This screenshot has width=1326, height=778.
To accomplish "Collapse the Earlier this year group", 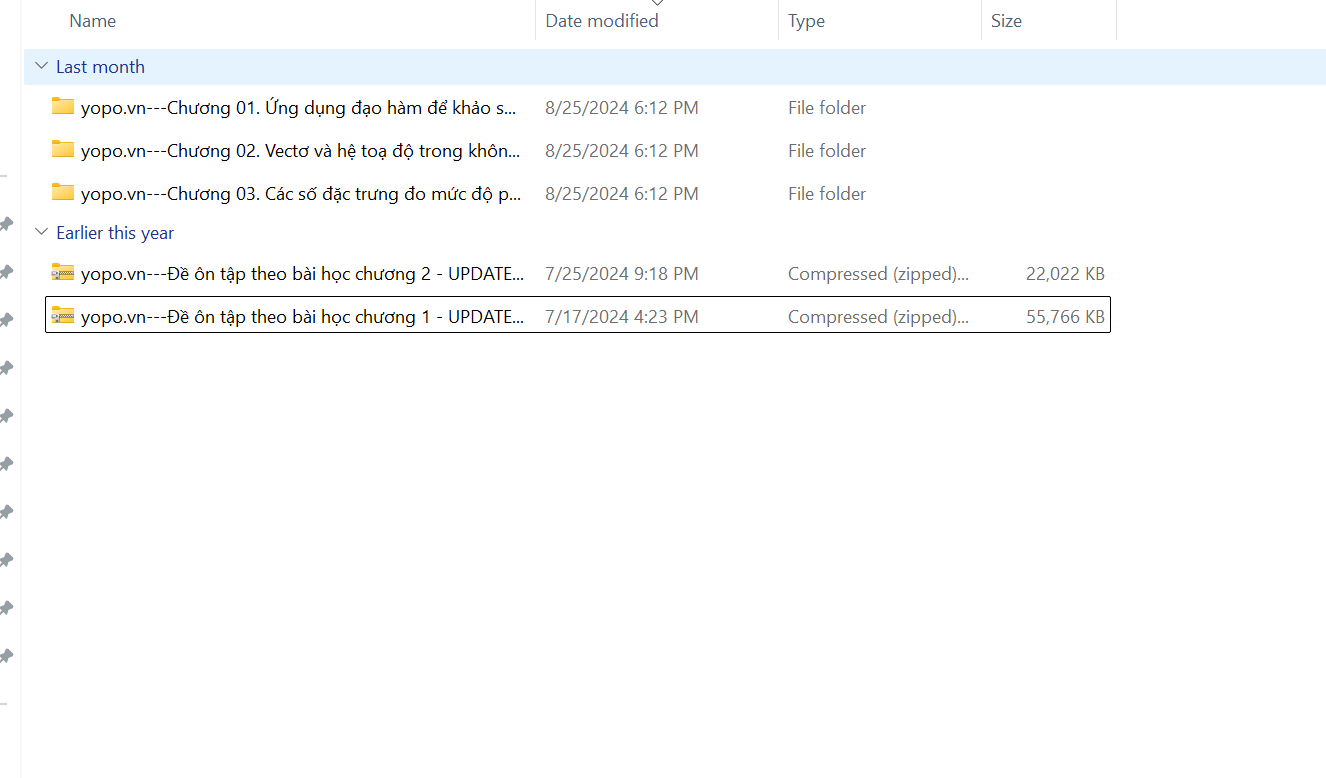I will click(41, 232).
